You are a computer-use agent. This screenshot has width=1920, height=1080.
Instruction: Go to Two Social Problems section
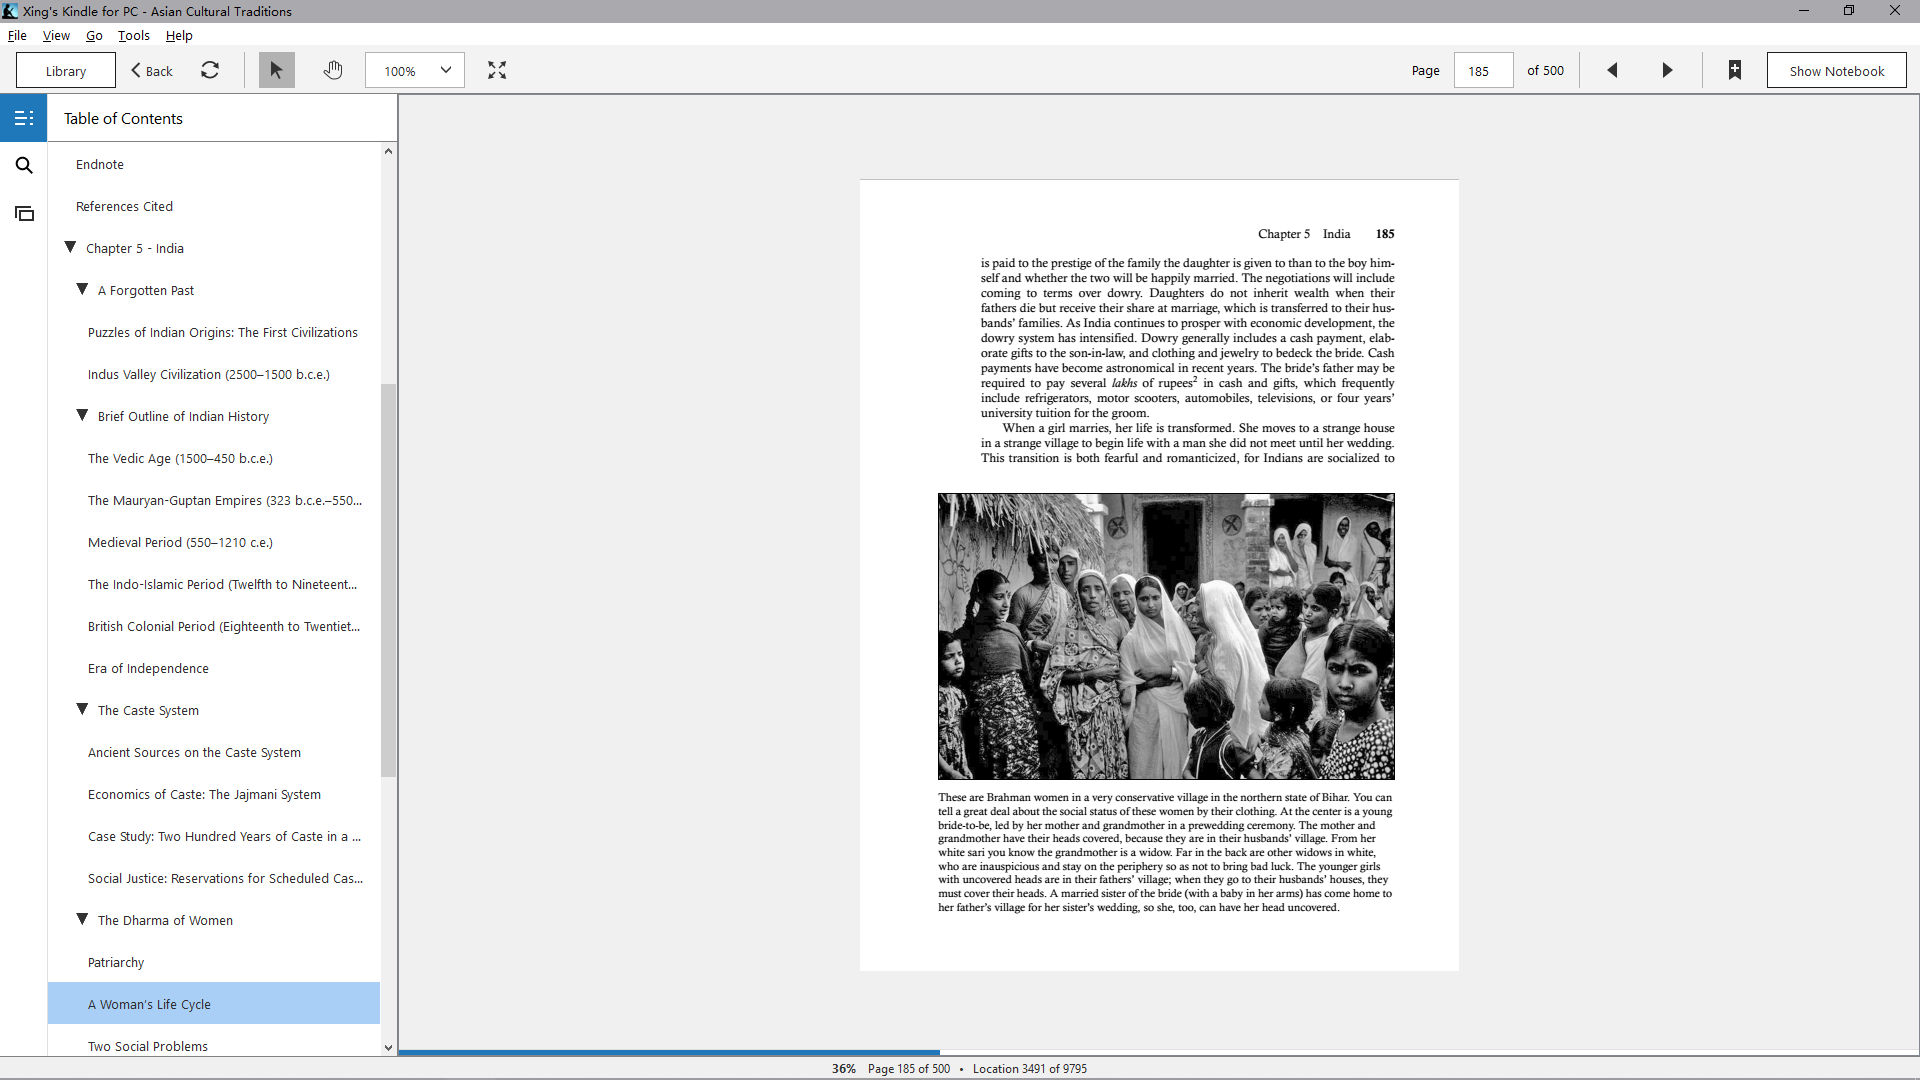(214, 1044)
